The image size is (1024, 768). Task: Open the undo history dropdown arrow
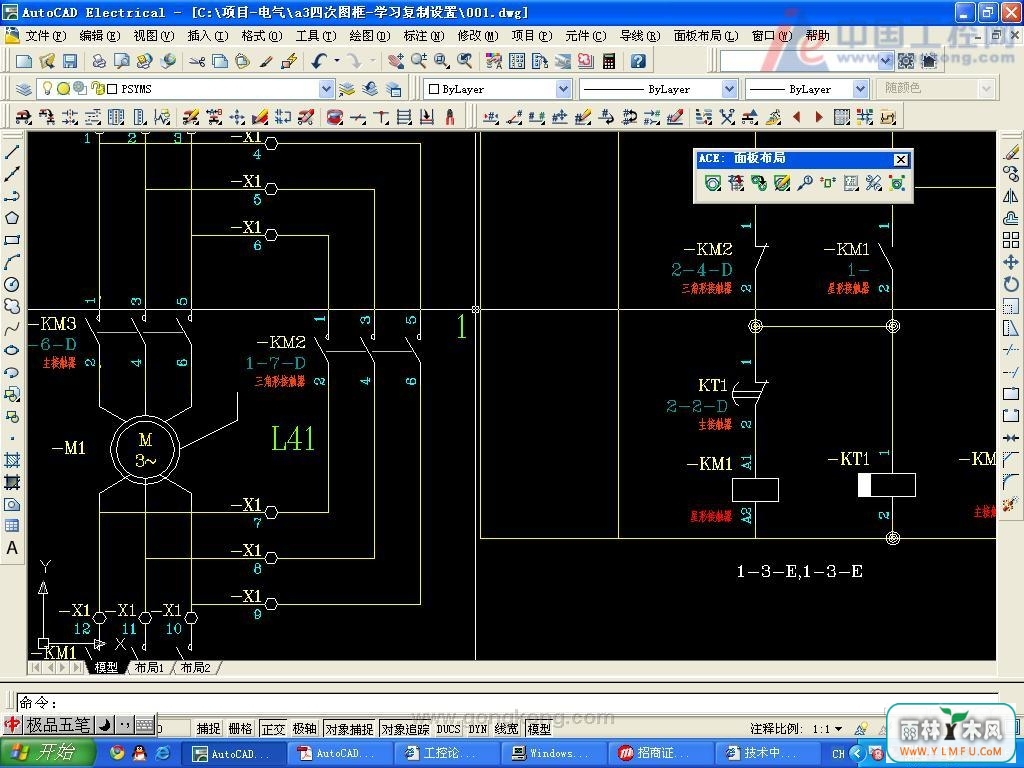(336, 61)
